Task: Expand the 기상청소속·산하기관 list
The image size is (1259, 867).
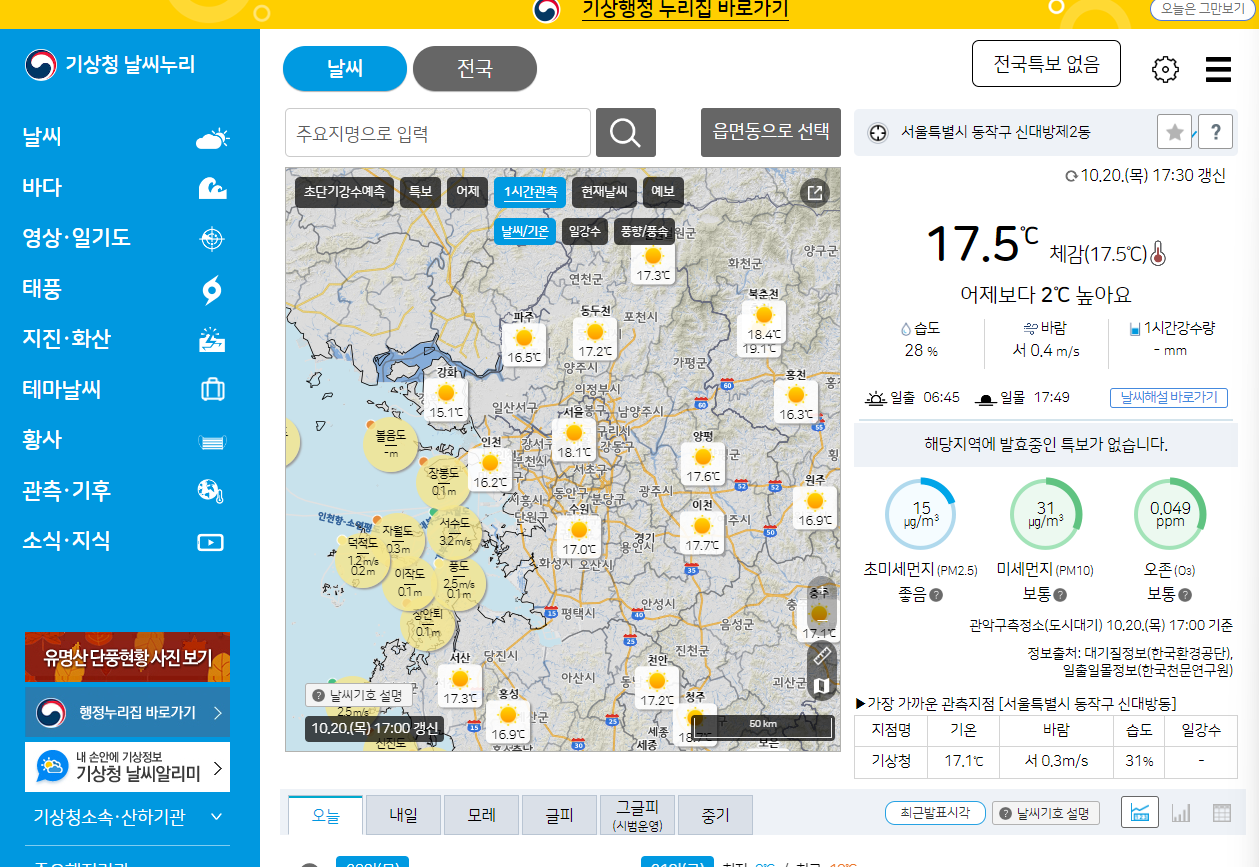Action: point(128,817)
